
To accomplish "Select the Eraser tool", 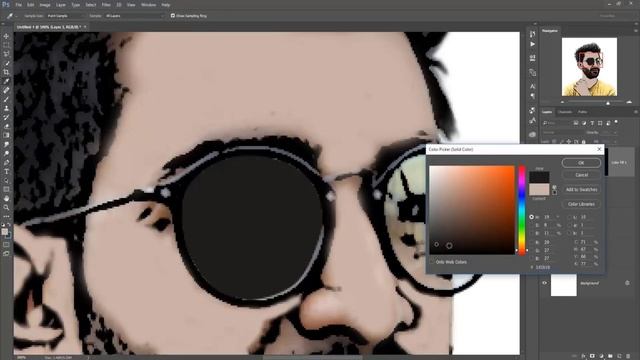I will click(x=6, y=126).
